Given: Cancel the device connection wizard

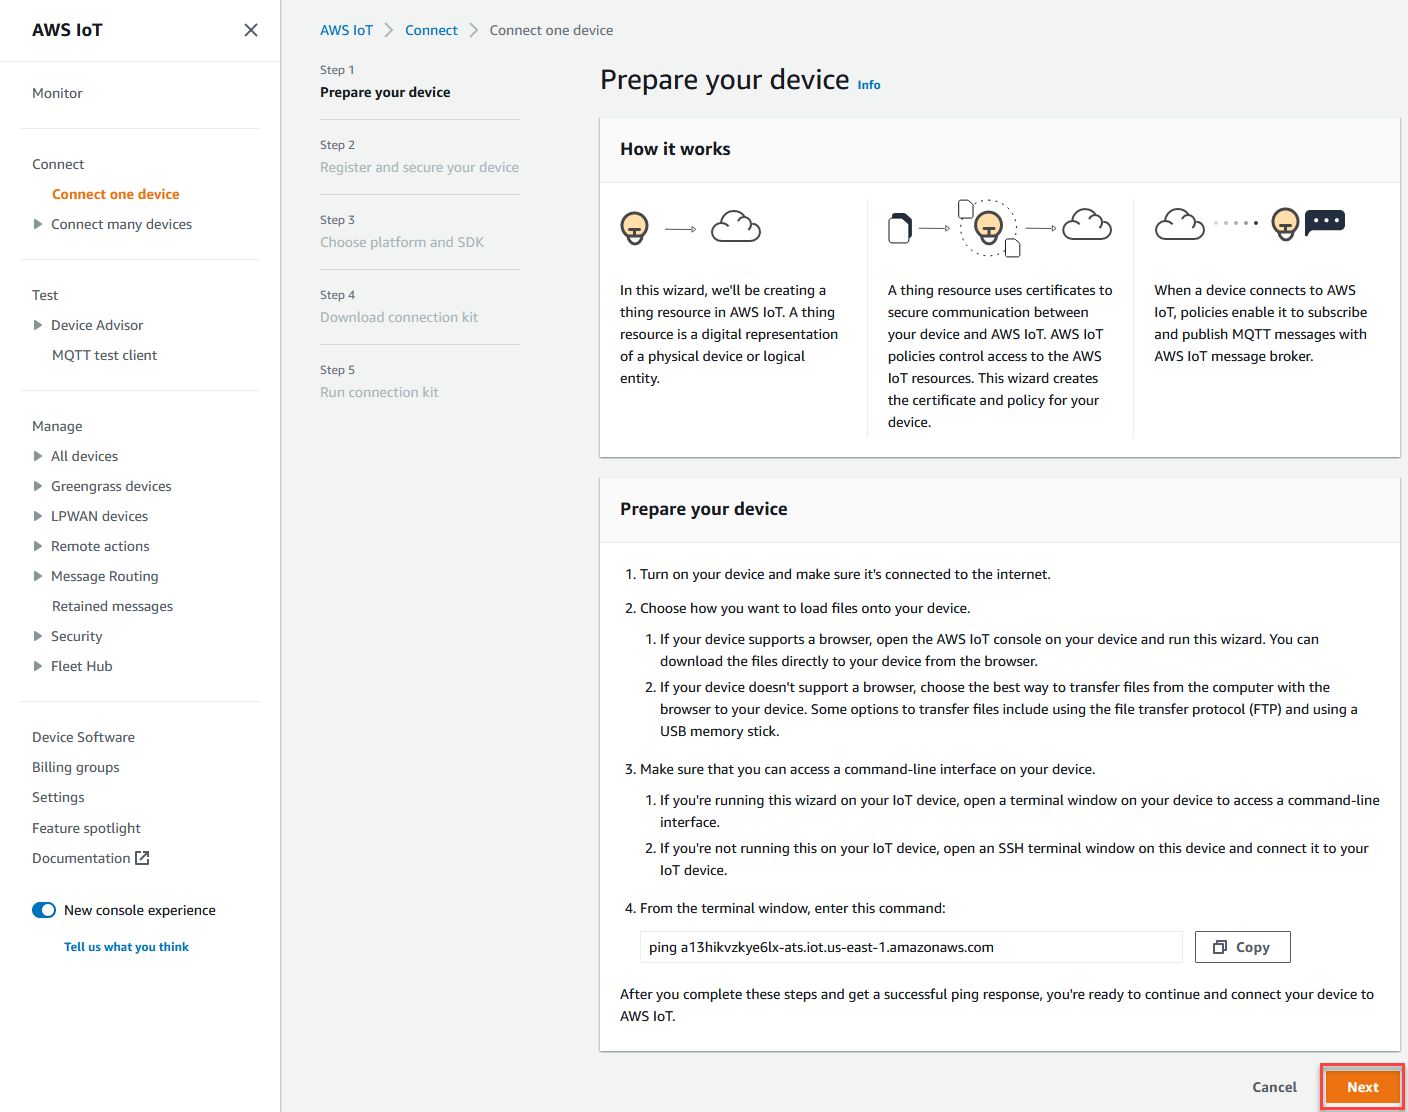Looking at the screenshot, I should [1274, 1087].
